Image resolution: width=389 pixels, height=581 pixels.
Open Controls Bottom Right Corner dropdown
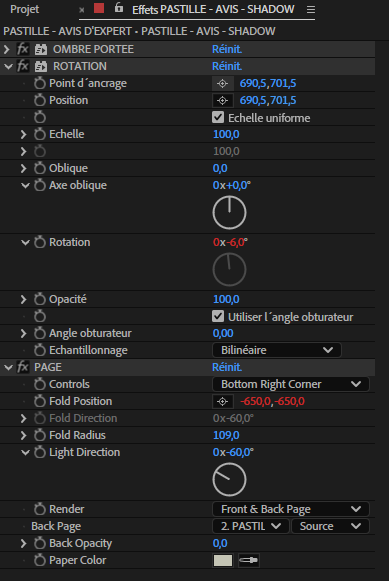click(x=291, y=384)
